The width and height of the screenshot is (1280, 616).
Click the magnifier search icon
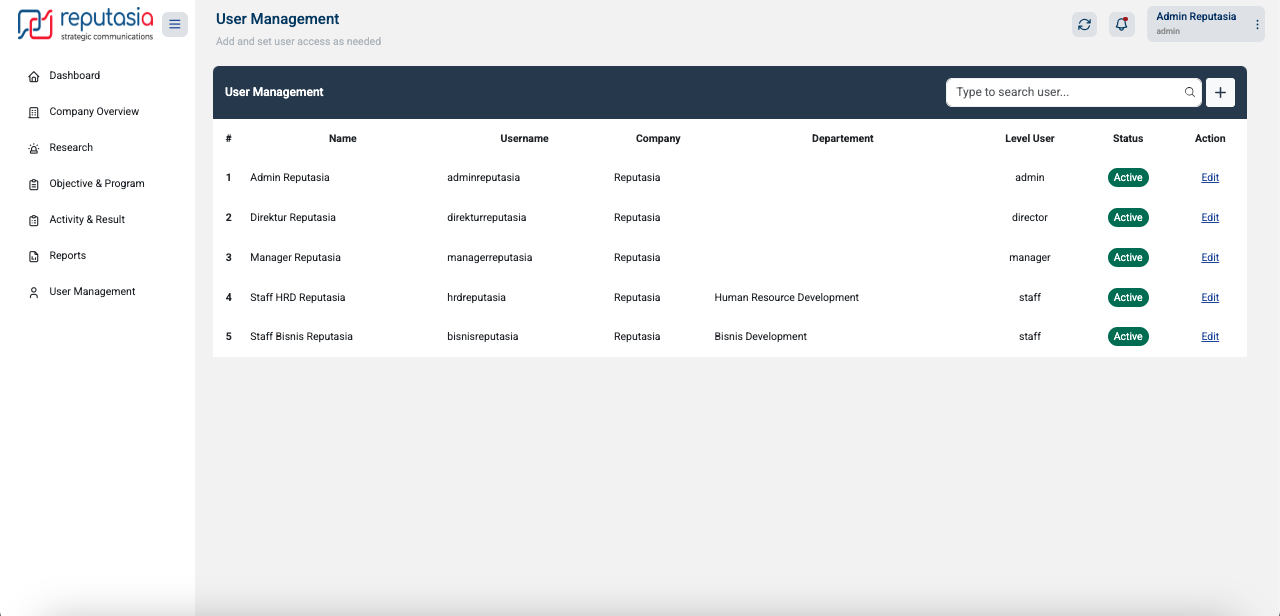tap(1190, 92)
